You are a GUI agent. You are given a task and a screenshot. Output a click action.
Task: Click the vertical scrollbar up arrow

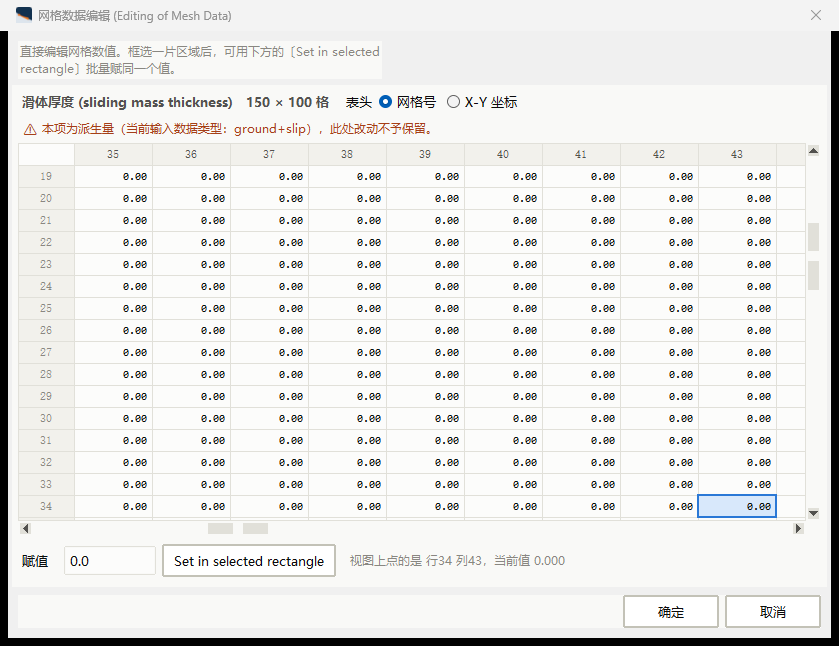[813, 151]
